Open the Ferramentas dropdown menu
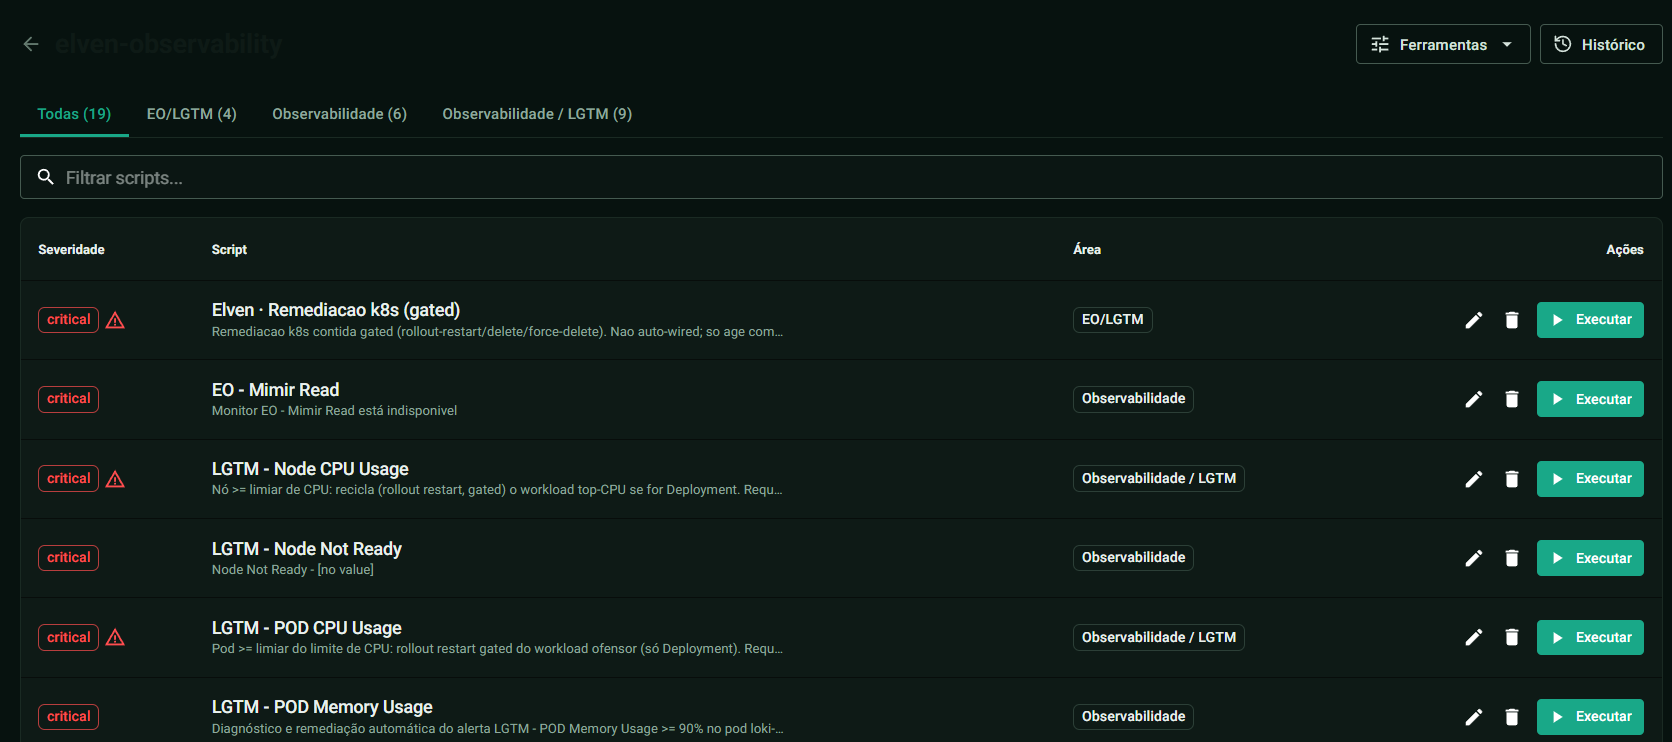Viewport: 1672px width, 742px height. 1443,44
